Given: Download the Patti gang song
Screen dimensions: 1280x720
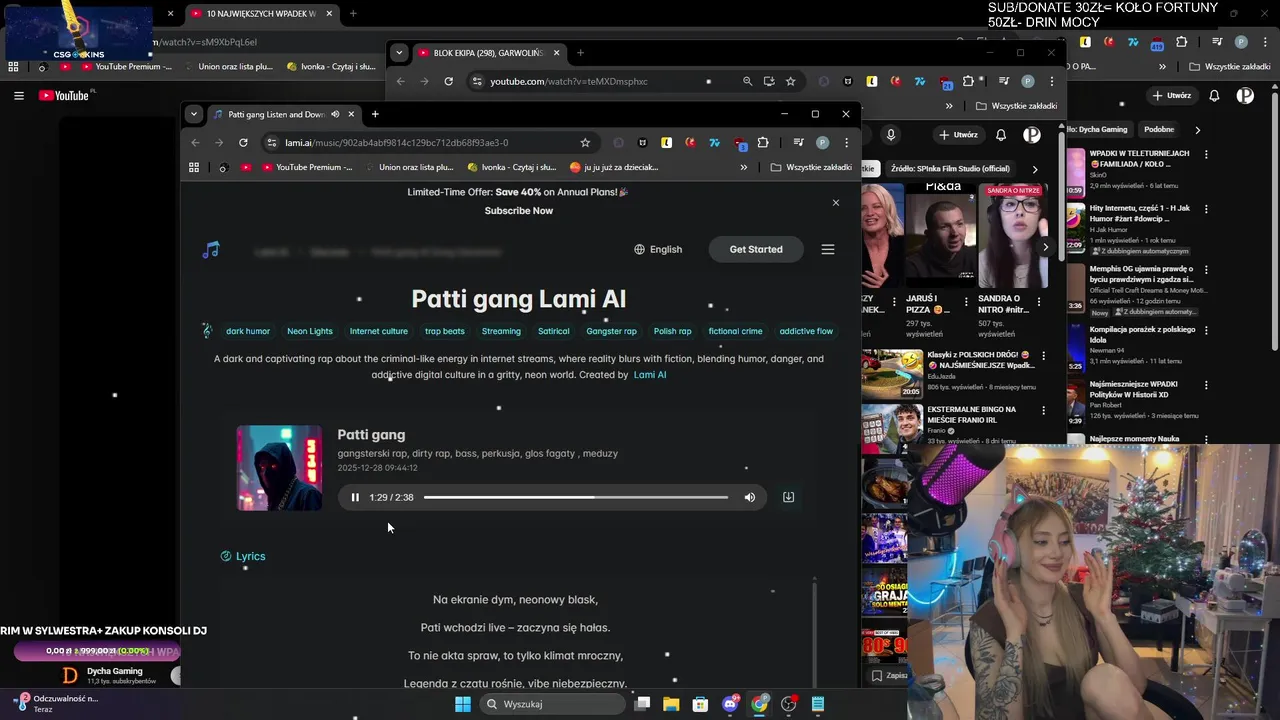Looking at the screenshot, I should (x=788, y=497).
